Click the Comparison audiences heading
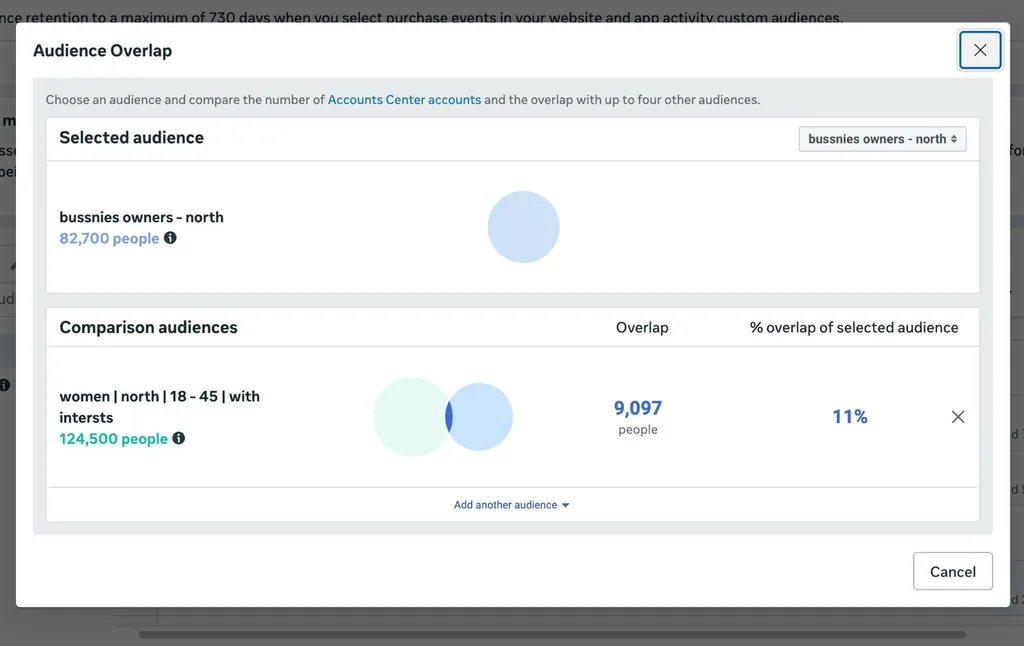The height and width of the screenshot is (646, 1024). (x=148, y=327)
